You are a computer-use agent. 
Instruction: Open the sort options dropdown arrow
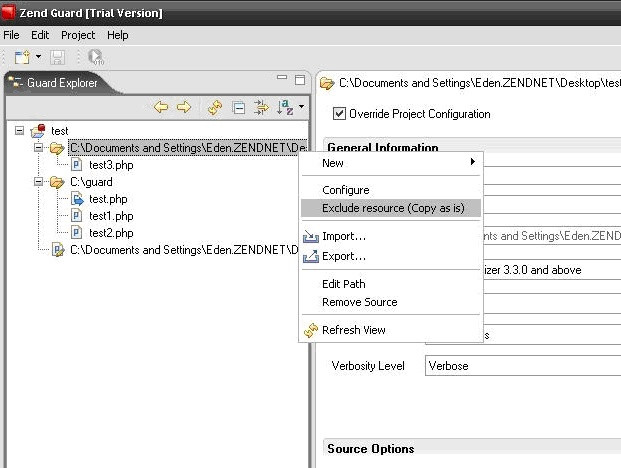click(301, 107)
